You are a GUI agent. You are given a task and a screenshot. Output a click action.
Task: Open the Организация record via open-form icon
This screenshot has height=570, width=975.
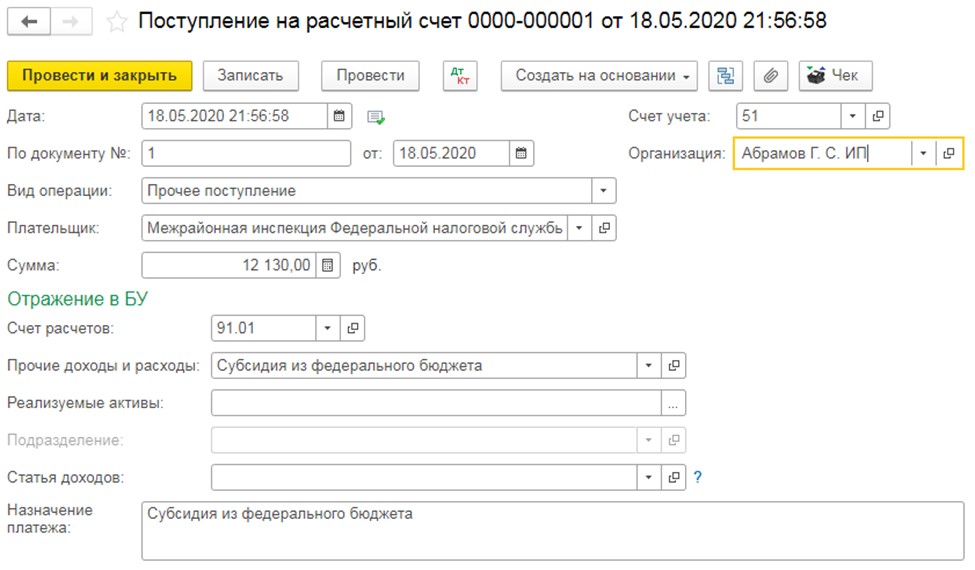pos(948,153)
